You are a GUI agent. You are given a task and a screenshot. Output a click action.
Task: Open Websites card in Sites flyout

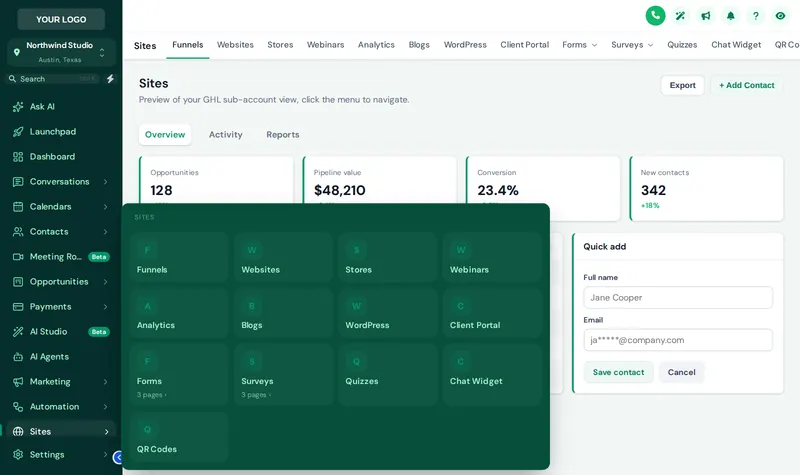coord(283,257)
